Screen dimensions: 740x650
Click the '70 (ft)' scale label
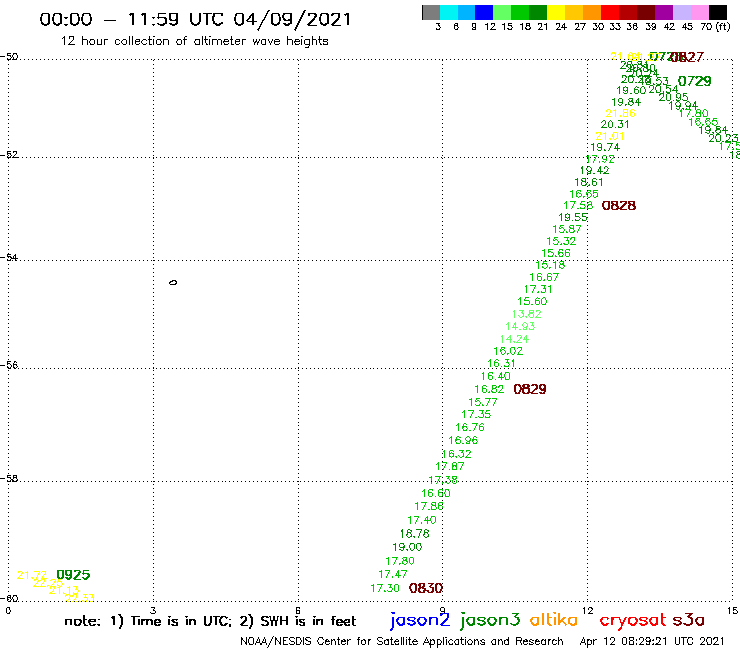click(x=715, y=26)
